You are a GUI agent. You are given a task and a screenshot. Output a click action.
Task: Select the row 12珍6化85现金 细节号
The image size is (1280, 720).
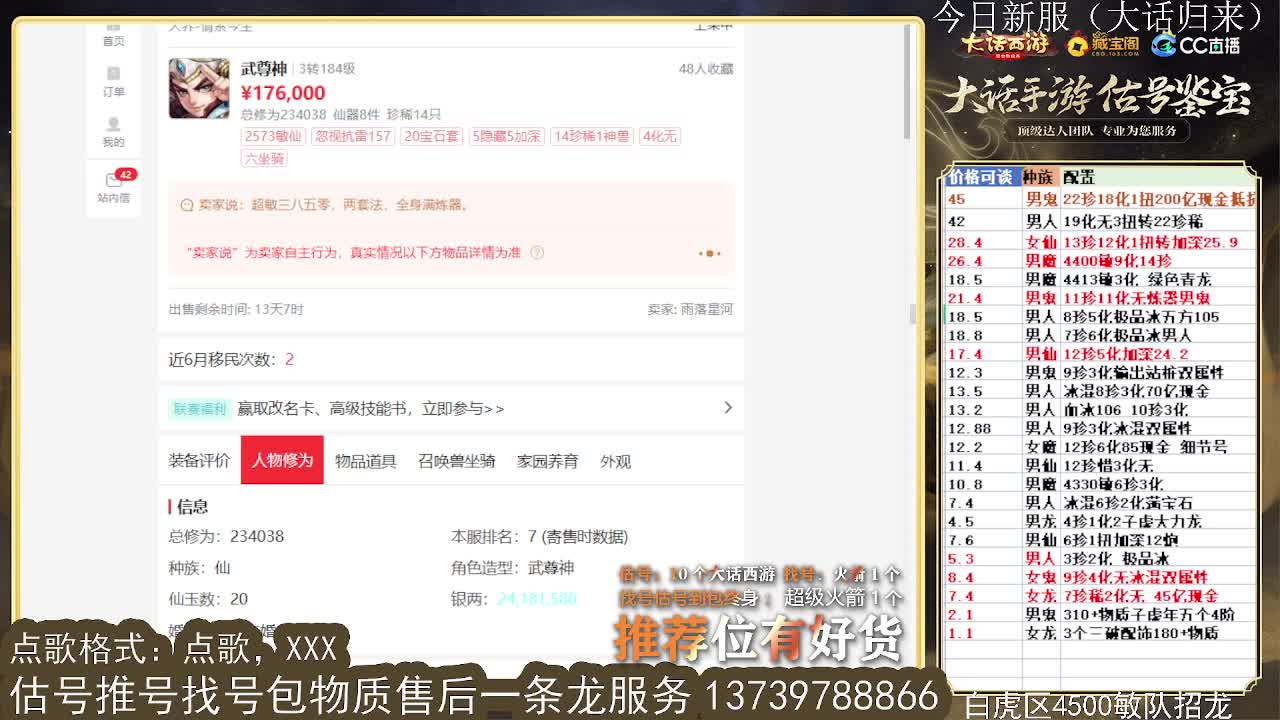click(1101, 447)
